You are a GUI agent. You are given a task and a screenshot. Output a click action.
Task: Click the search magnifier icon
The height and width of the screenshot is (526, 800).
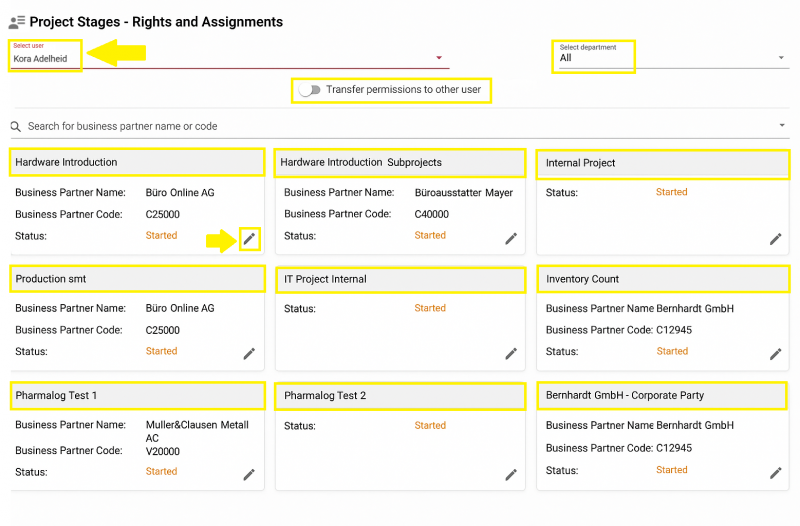point(16,127)
